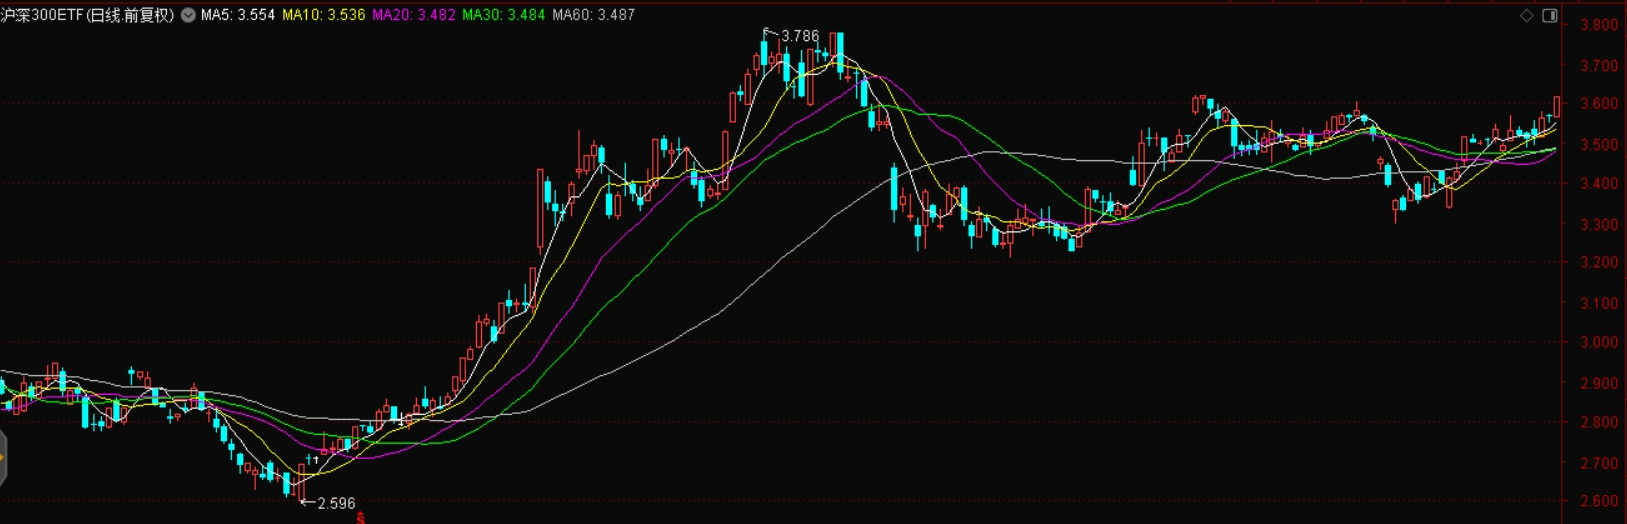Click the 2.800 price axis label
This screenshot has width=1627, height=524.
click(1597, 422)
